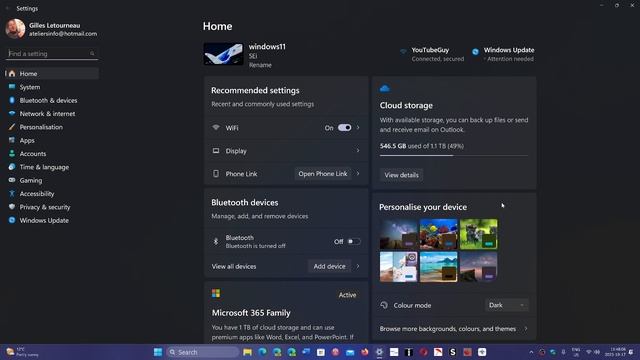Open the Colour mode Dark dropdown

[507, 305]
